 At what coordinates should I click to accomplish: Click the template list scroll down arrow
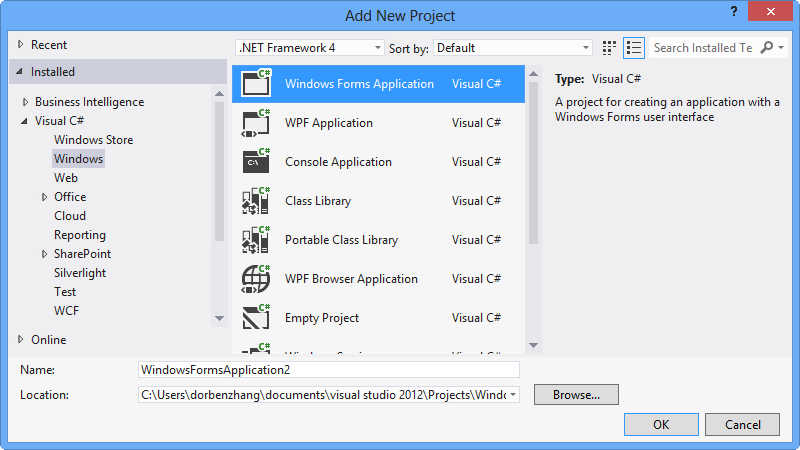534,345
